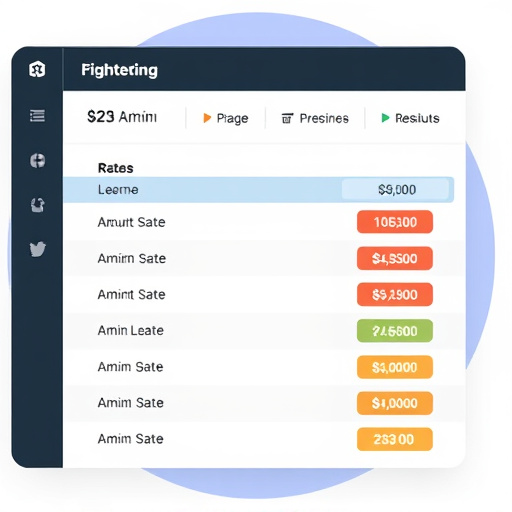The image size is (512, 512).
Task: Click the orange play icon beside Piage
Action: click(x=207, y=118)
